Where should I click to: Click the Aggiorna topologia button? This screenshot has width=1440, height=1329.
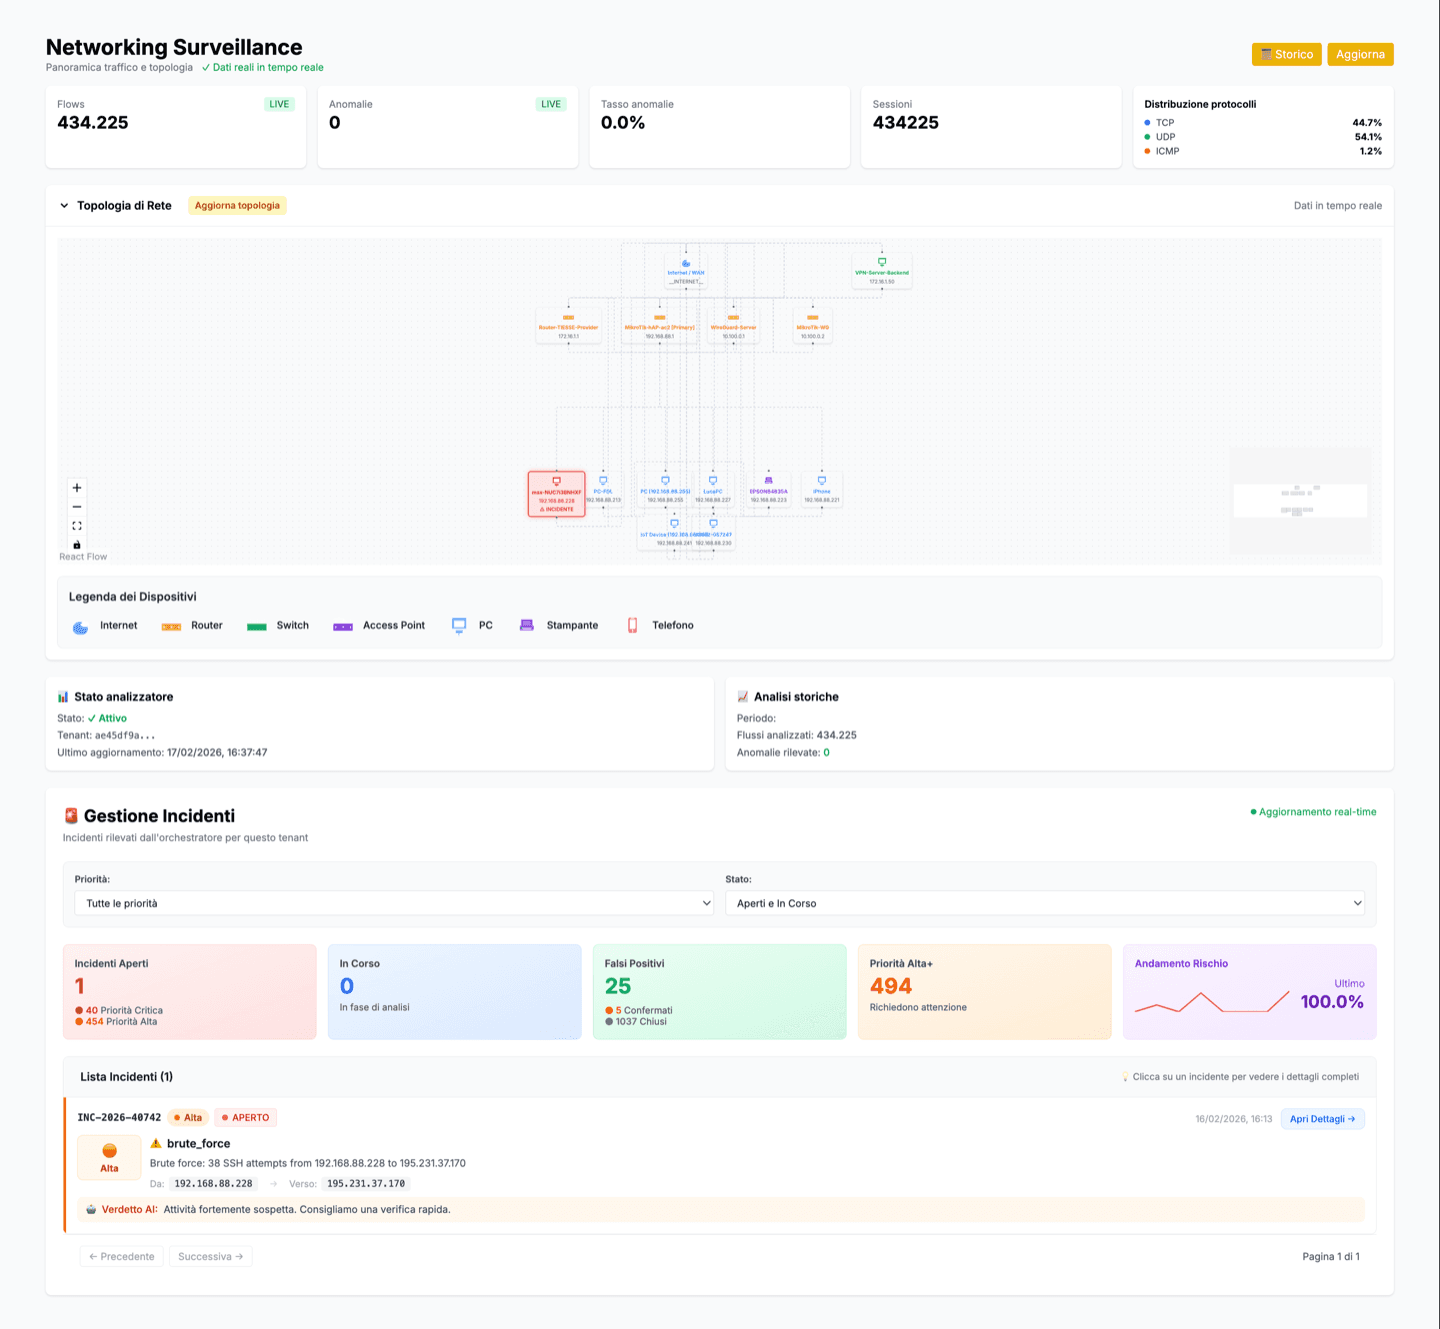tap(237, 206)
